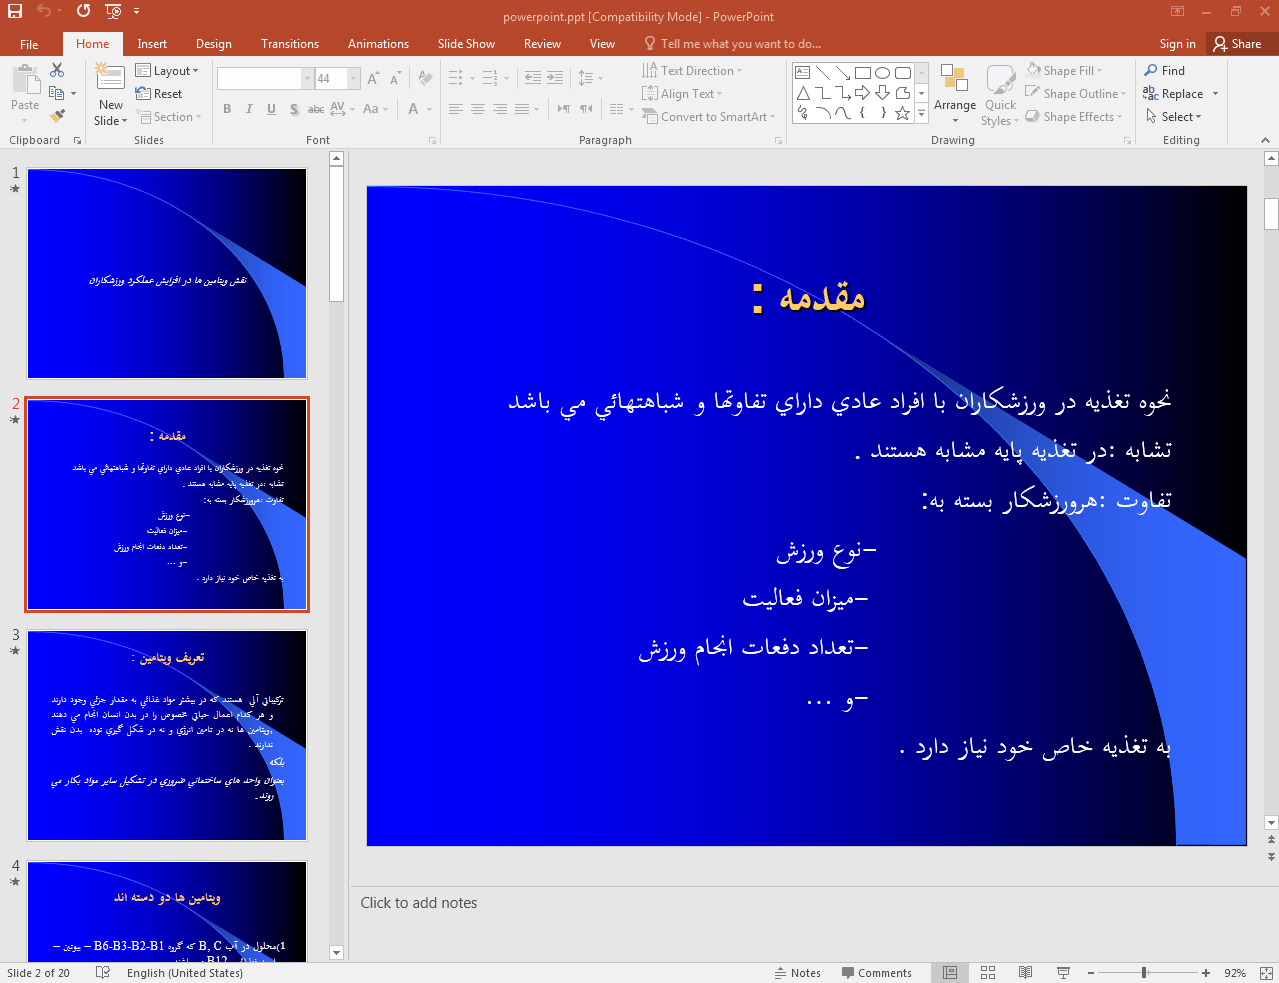The height and width of the screenshot is (983, 1279).
Task: Switch to Slide Sorter view icon
Action: pyautogui.click(x=988, y=972)
